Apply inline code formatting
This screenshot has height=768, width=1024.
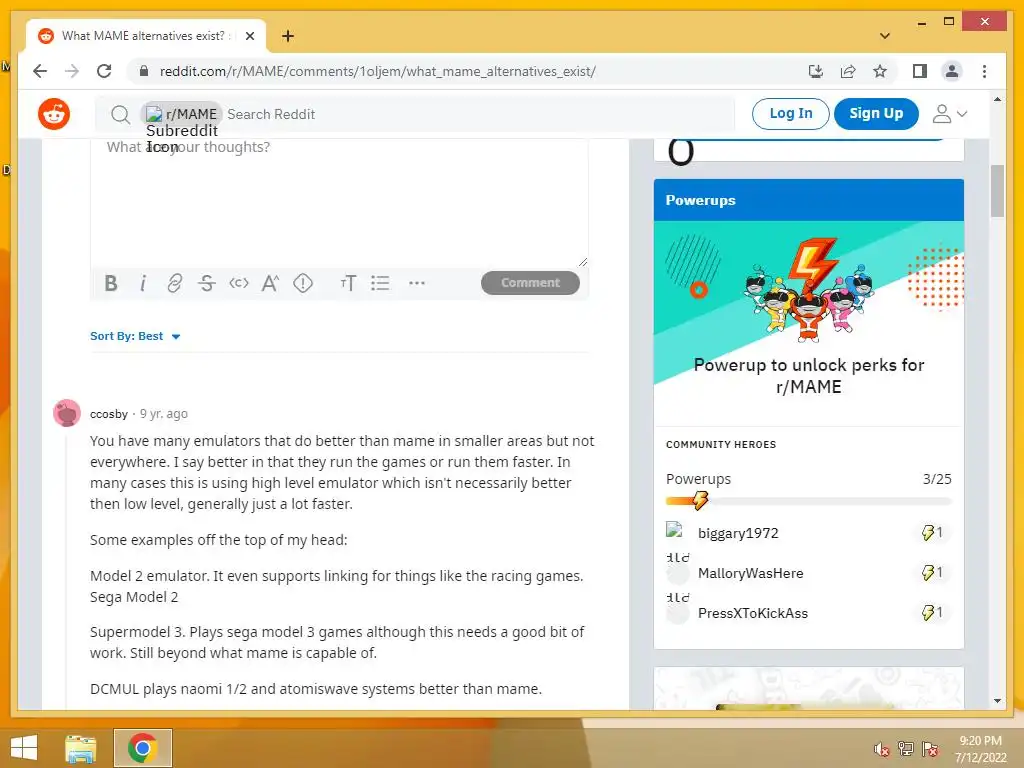pyautogui.click(x=238, y=283)
